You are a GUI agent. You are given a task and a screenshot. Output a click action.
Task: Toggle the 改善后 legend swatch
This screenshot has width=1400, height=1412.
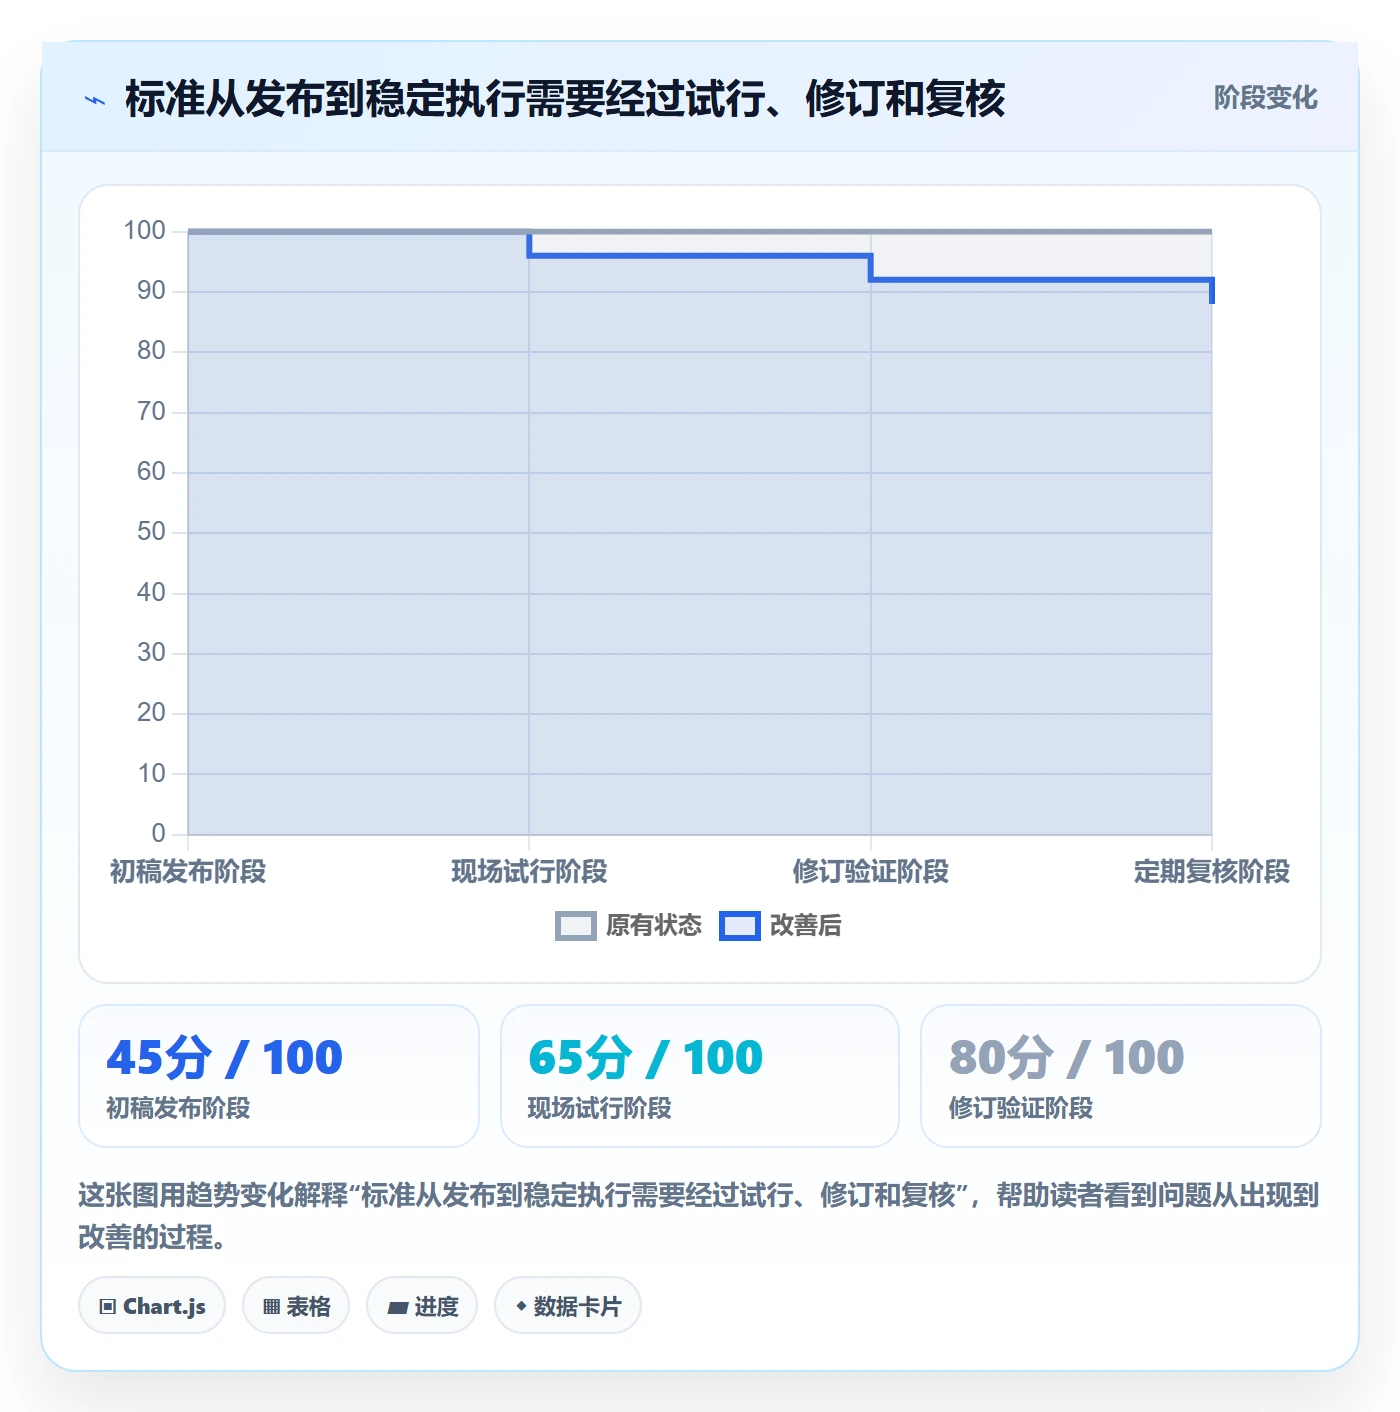(739, 926)
